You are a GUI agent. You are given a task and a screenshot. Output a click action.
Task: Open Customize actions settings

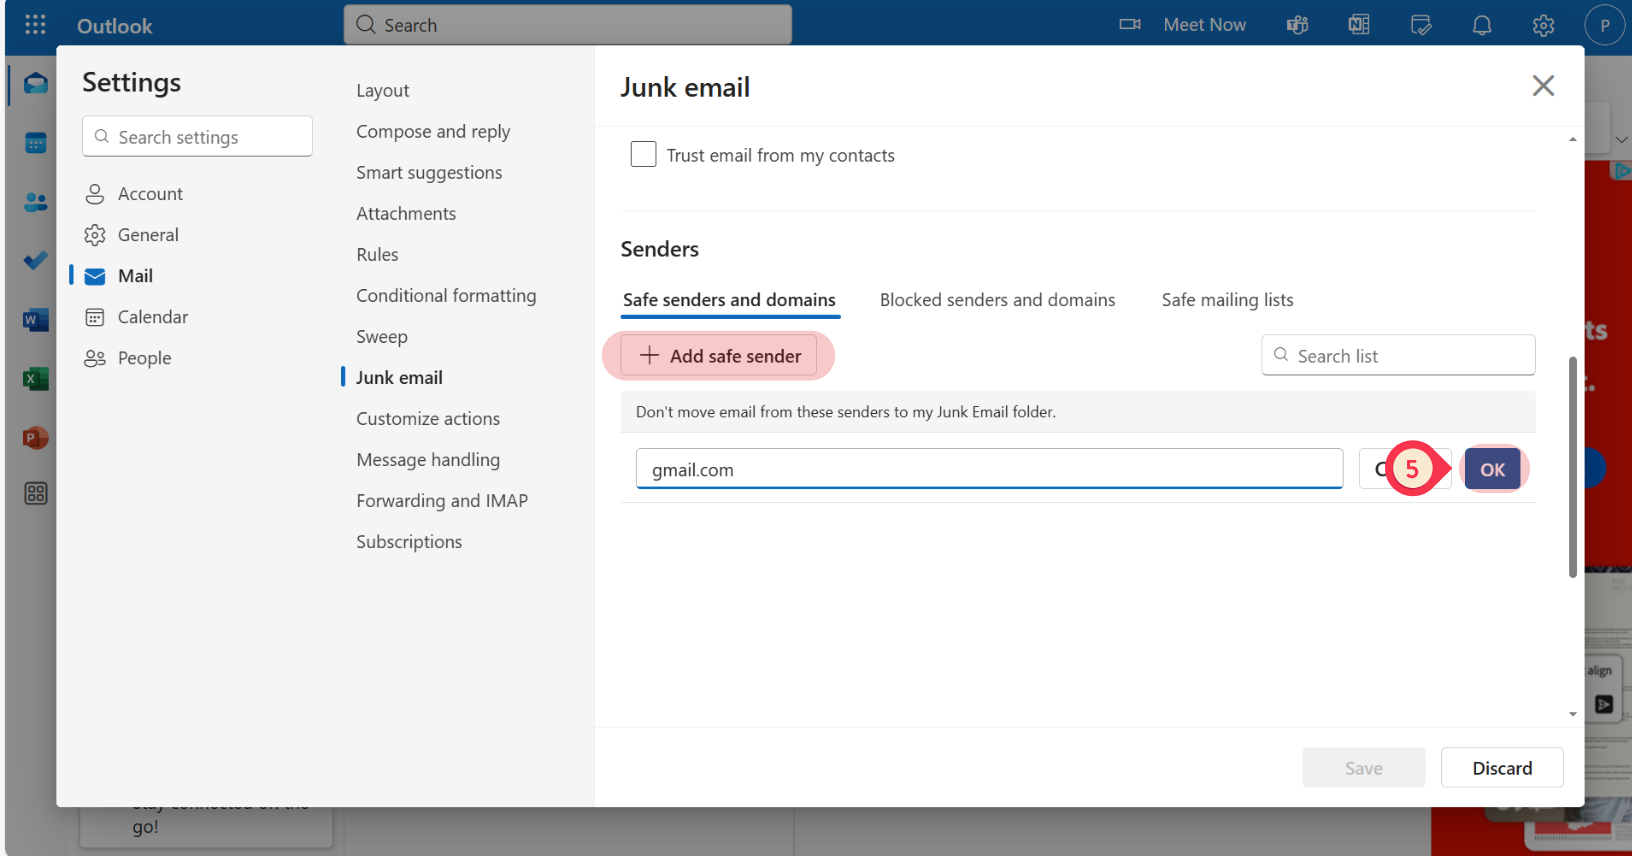428,418
